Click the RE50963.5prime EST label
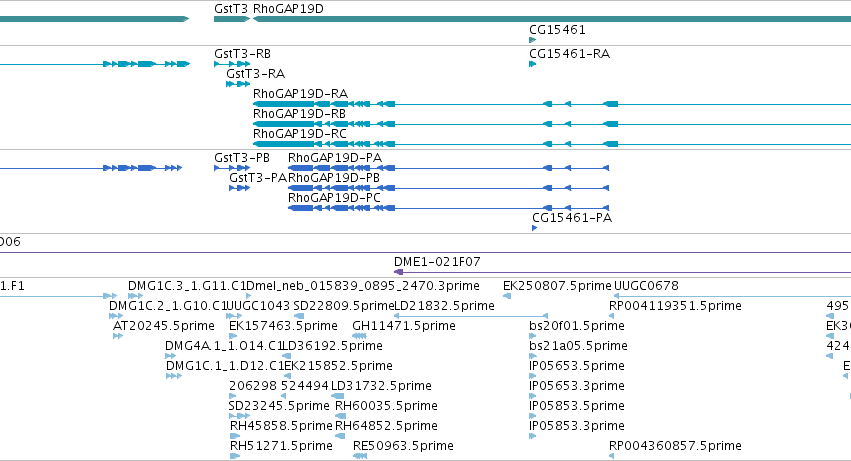851x461 pixels. click(x=403, y=446)
